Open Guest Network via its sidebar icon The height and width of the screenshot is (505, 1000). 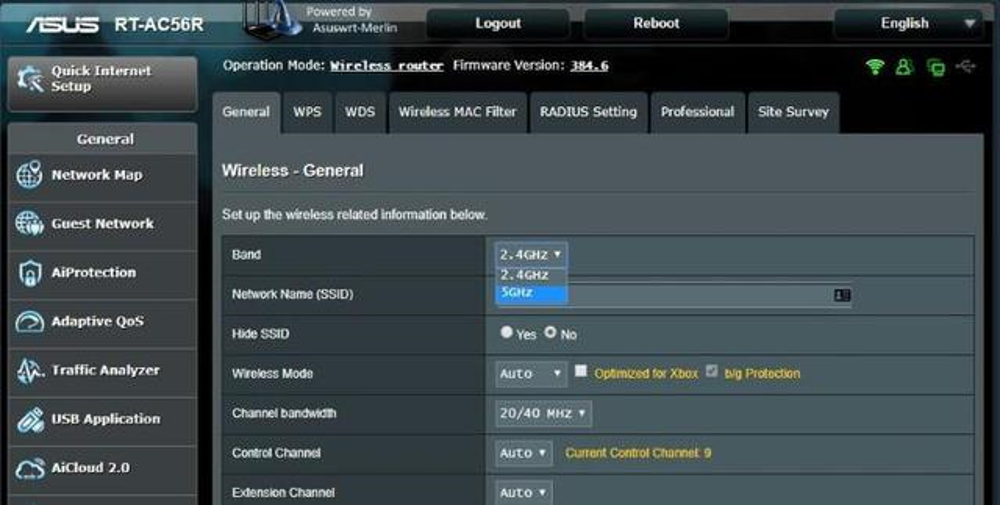(29, 224)
